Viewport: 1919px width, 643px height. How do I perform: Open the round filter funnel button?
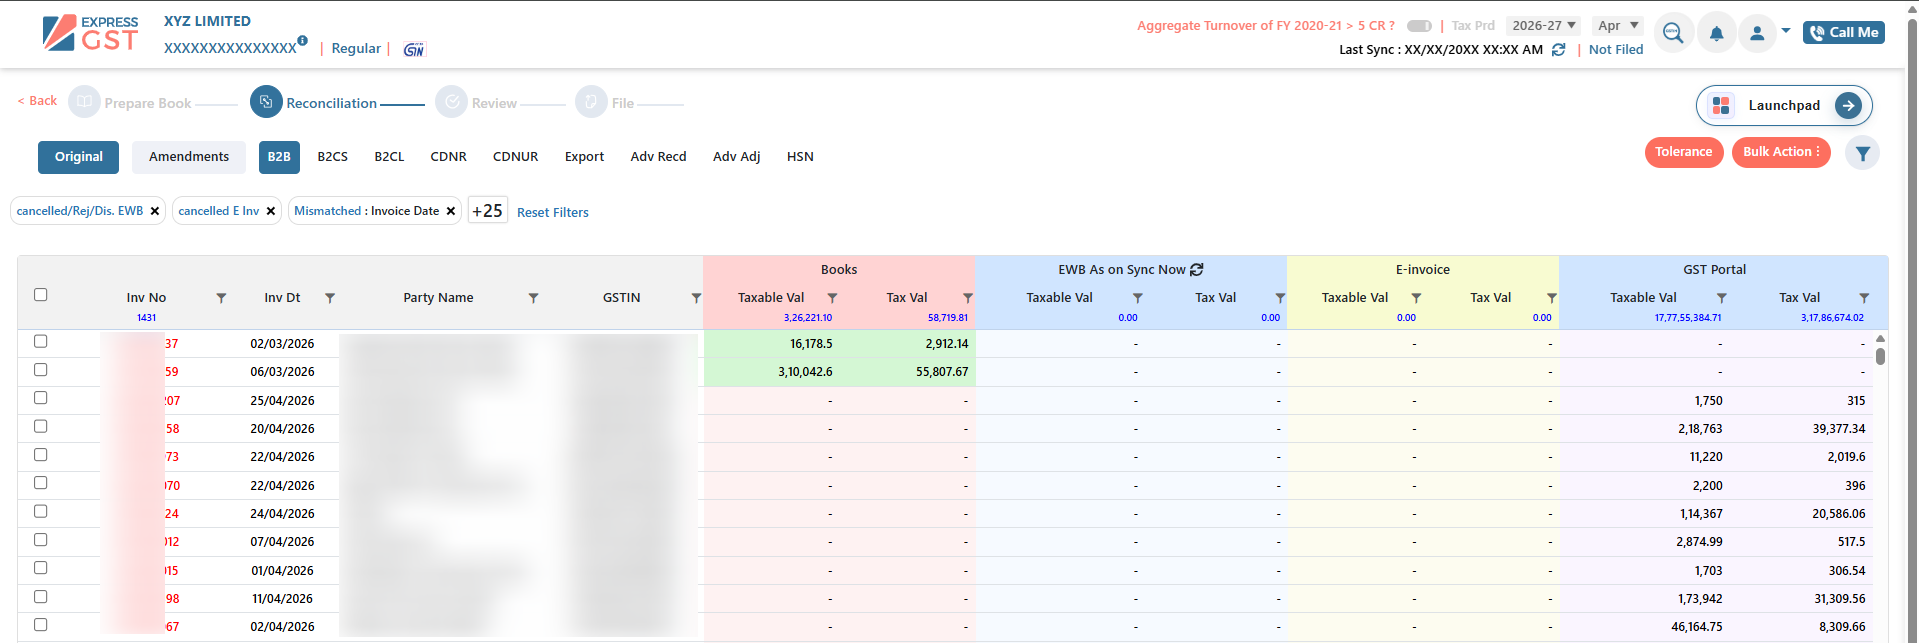1862,153
